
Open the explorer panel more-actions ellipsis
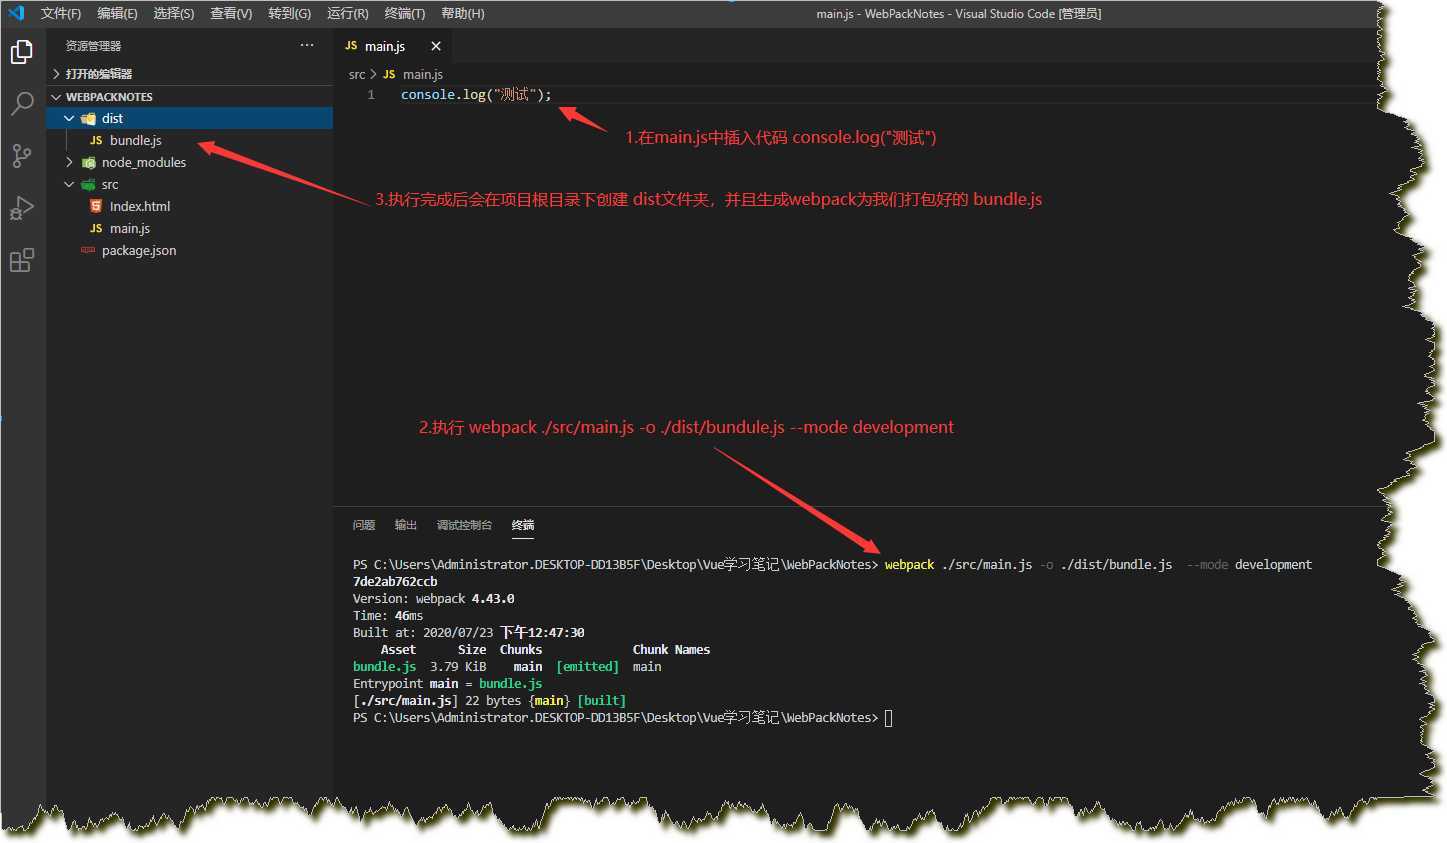(x=307, y=45)
